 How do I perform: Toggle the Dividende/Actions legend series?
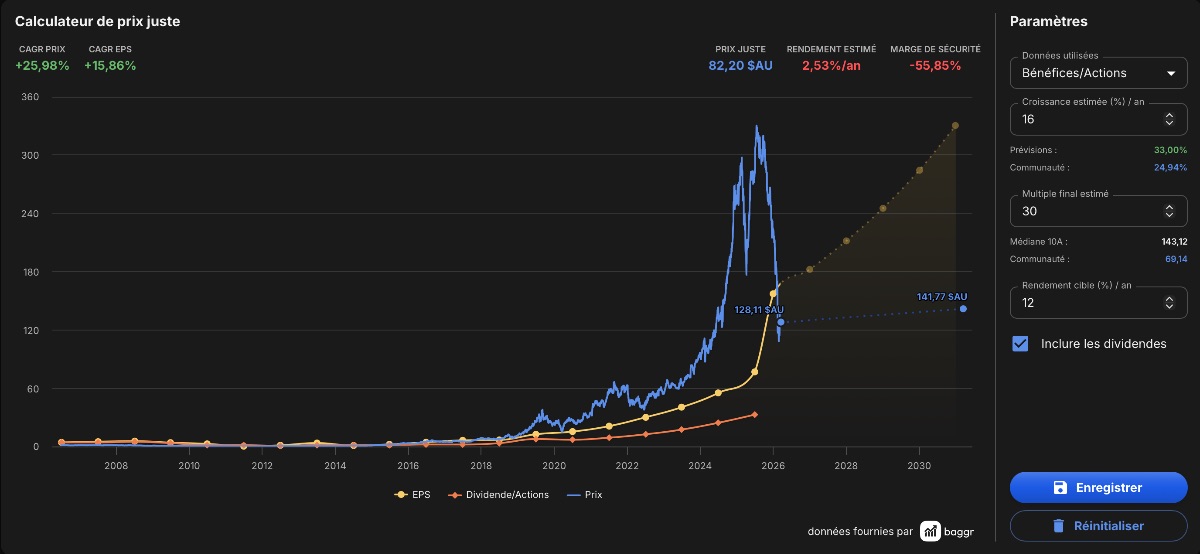499,494
